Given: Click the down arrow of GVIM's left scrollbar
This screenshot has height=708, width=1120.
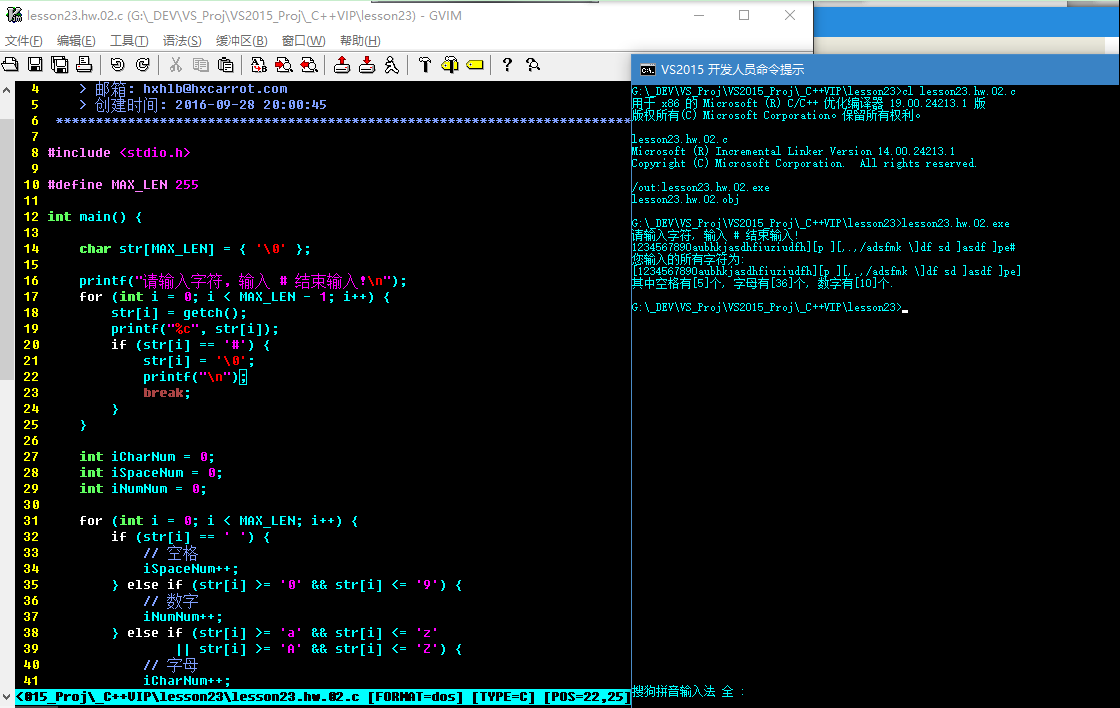Looking at the screenshot, I should point(7,697).
